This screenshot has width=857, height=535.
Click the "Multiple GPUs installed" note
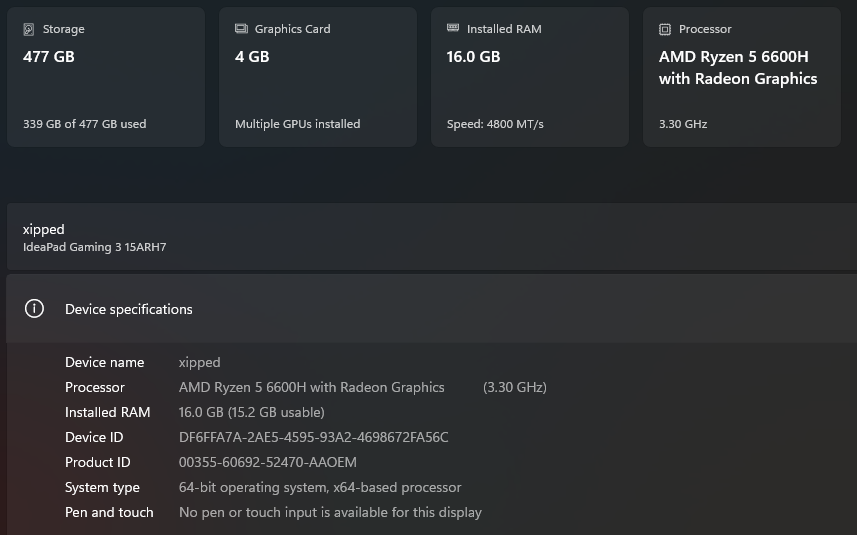click(297, 124)
